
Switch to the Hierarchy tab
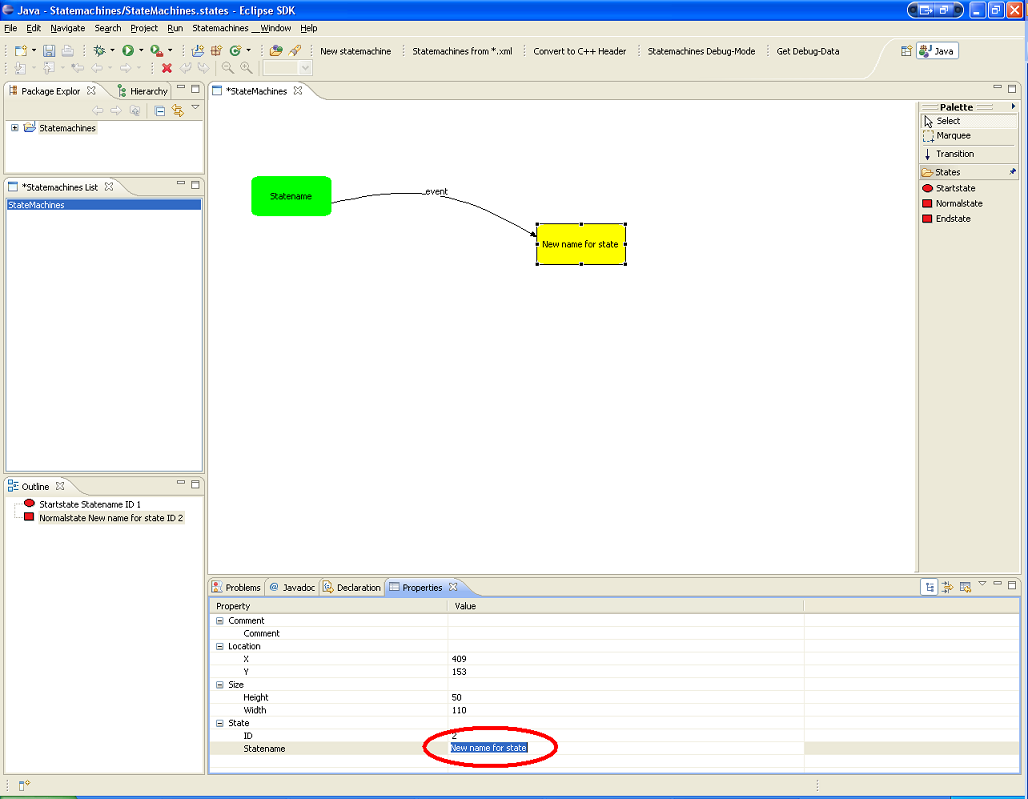tap(142, 91)
